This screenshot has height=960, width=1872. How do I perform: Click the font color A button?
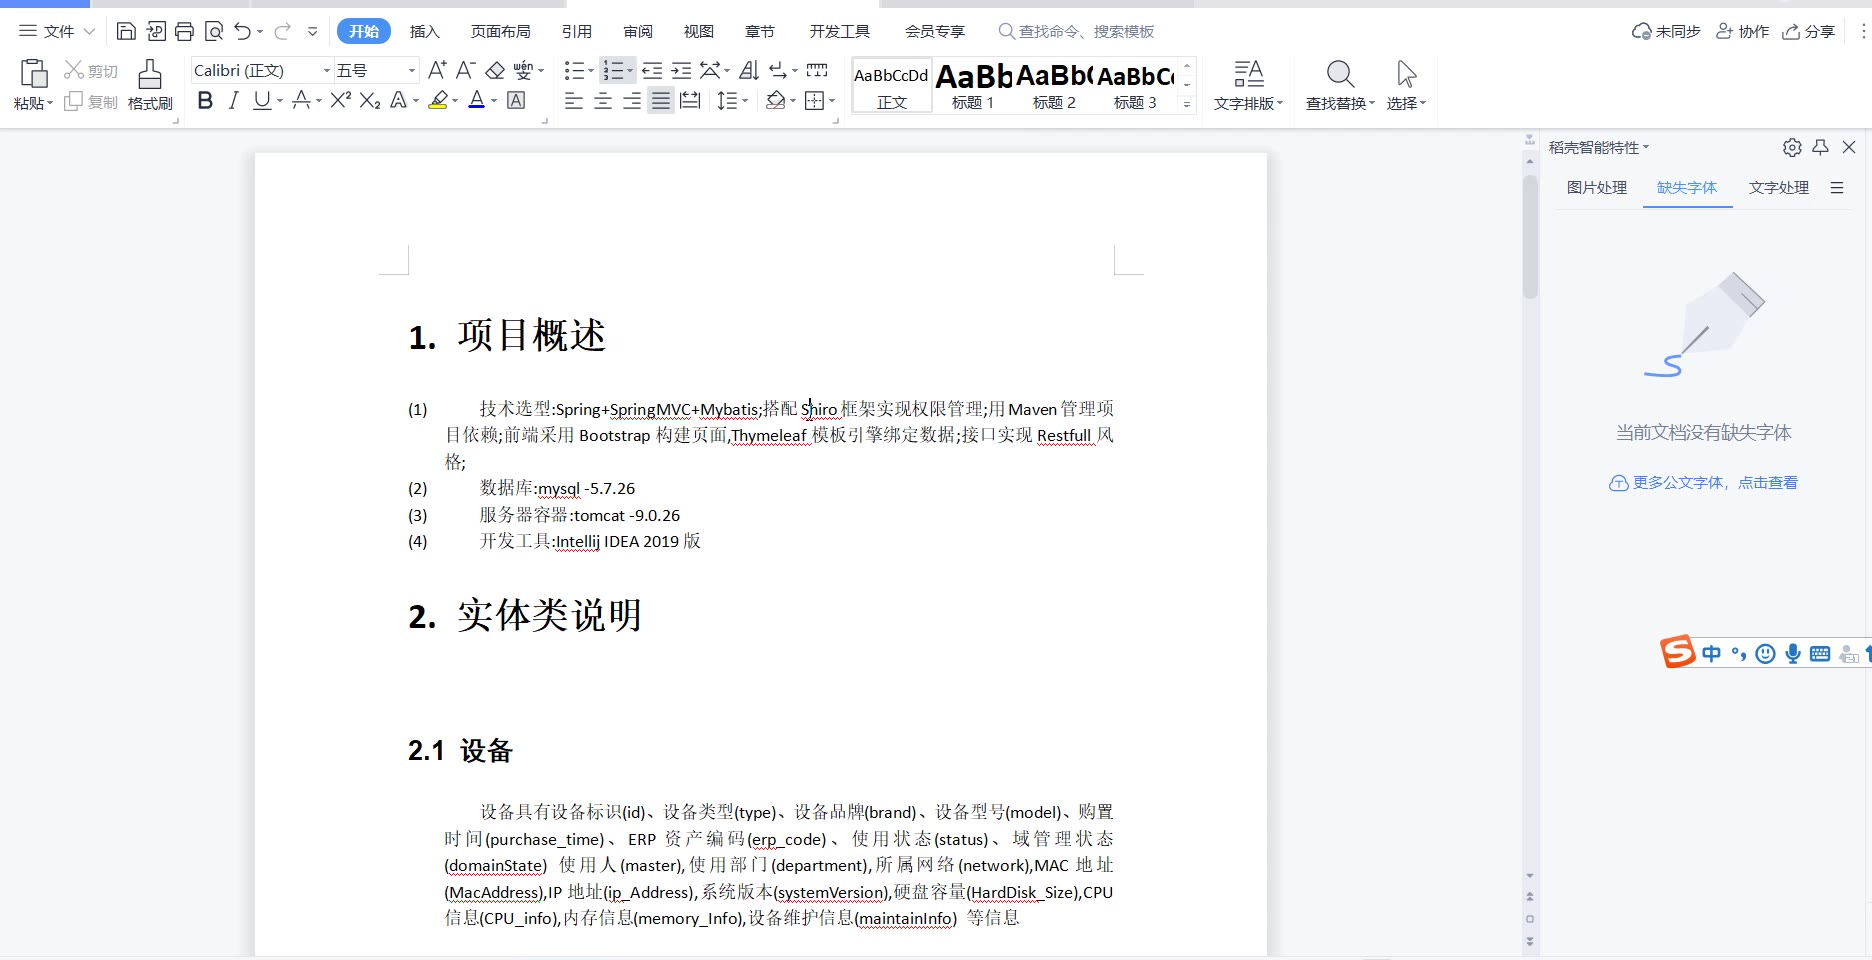477,100
